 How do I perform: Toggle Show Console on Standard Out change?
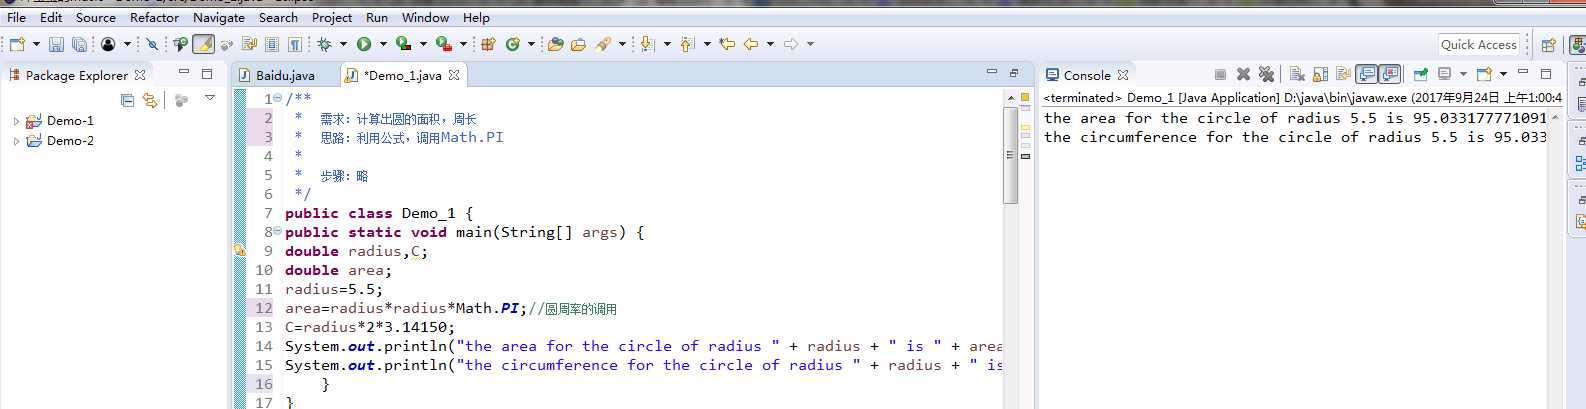click(1367, 74)
